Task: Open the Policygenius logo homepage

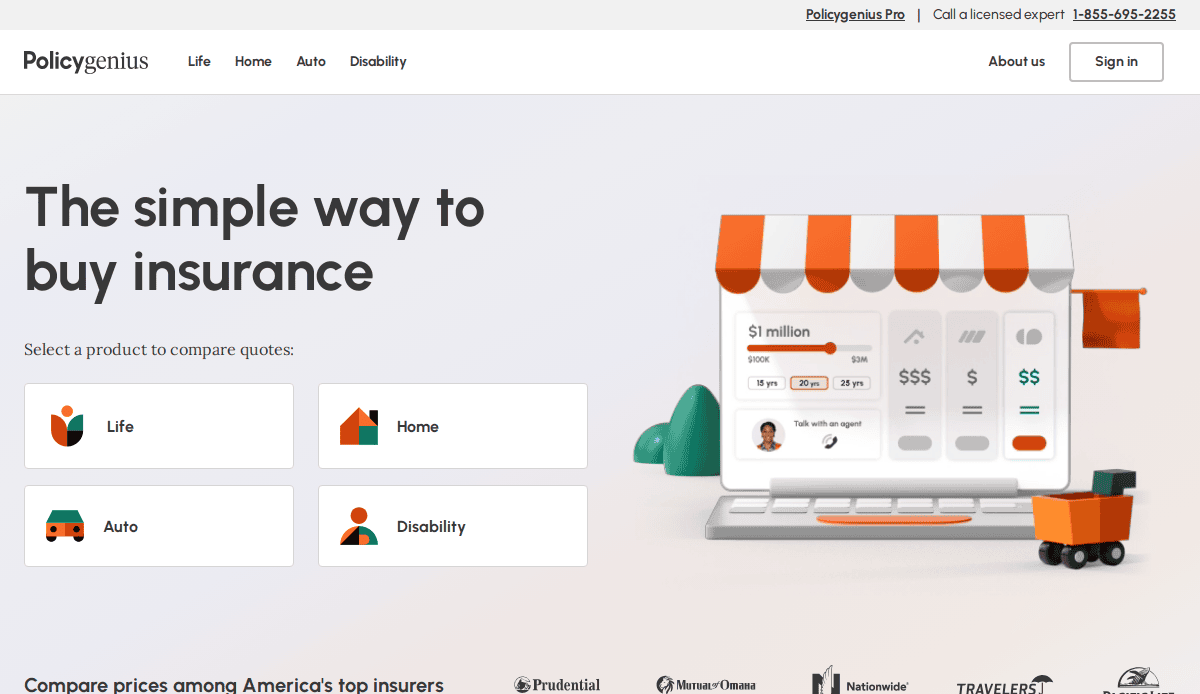Action: click(x=86, y=62)
